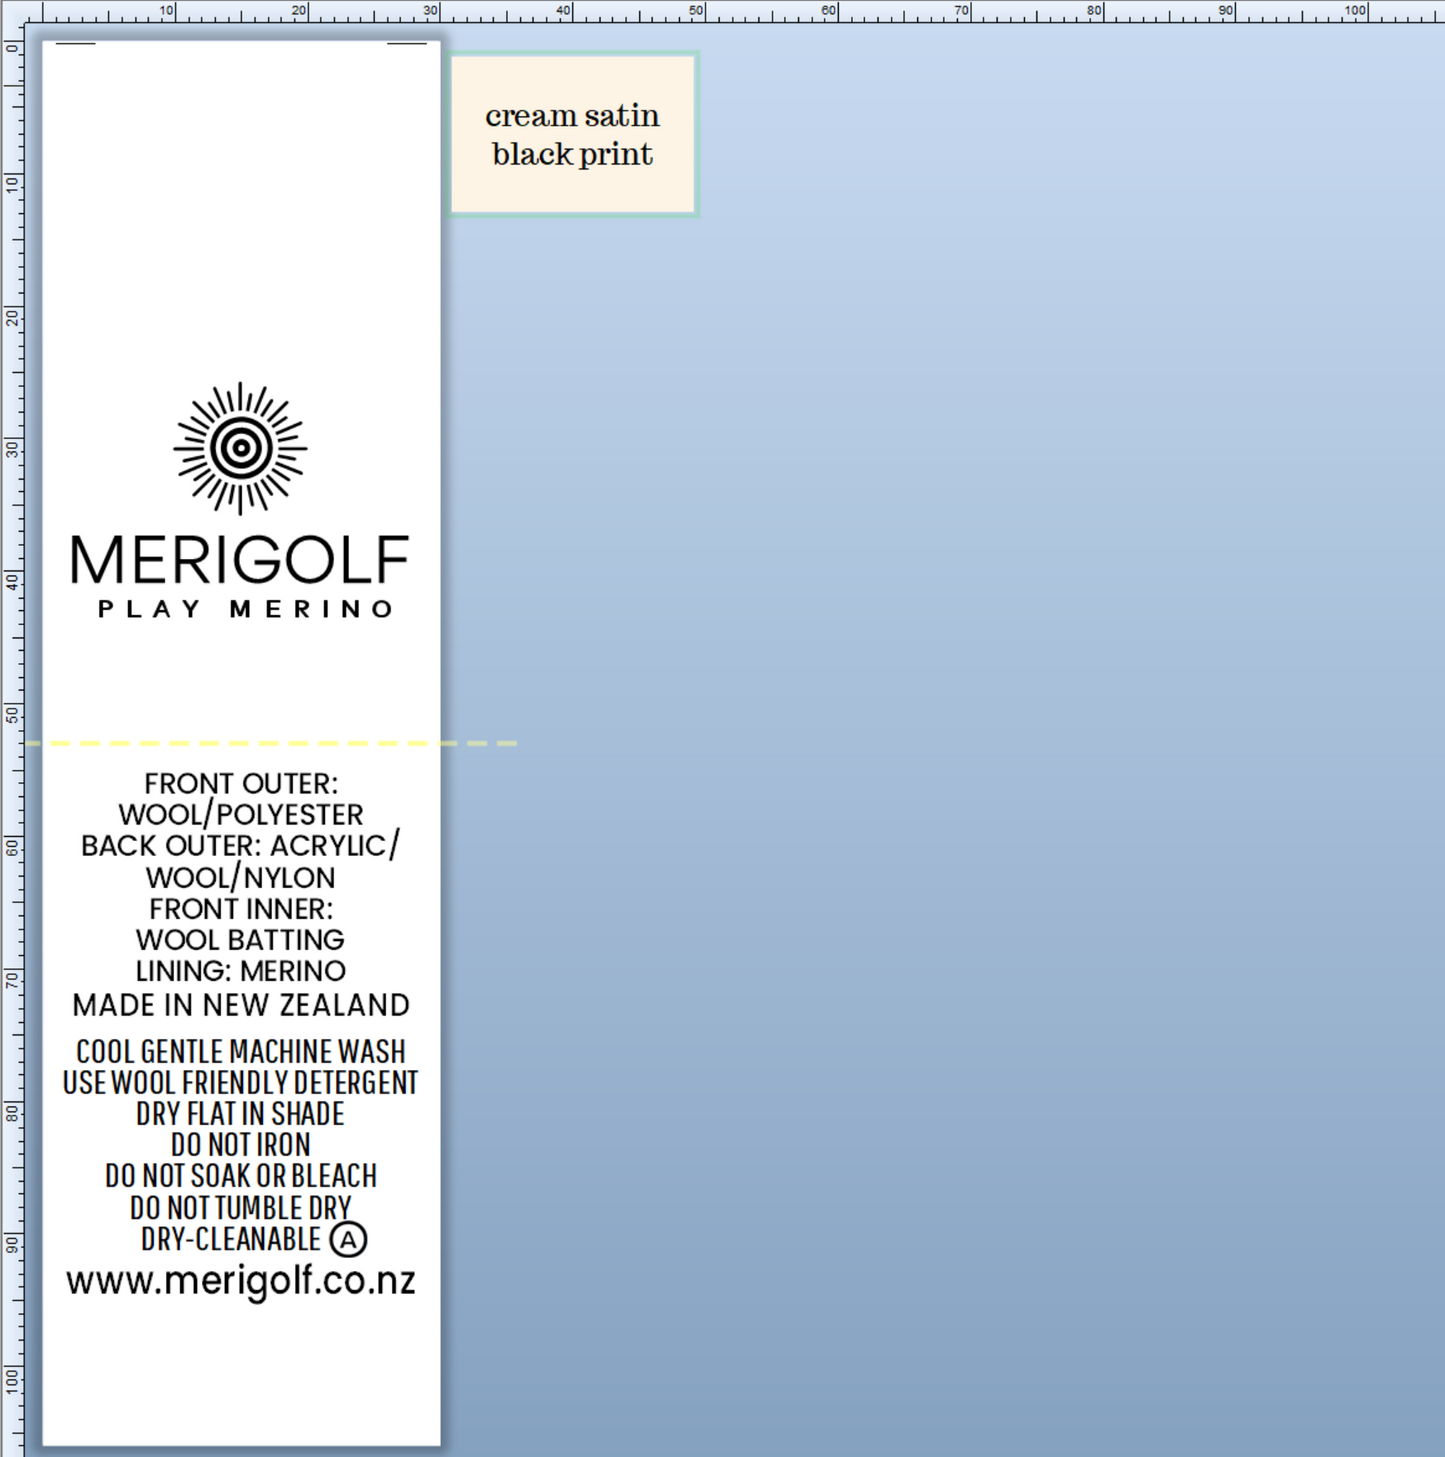
Task: Select the DRY FLAT IN SHADE line
Action: pos(240,1114)
